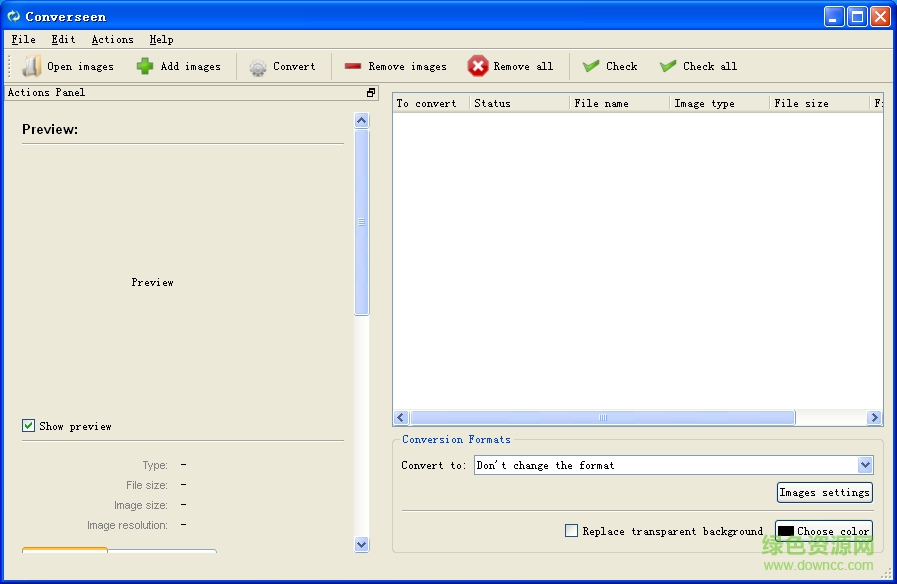897x584 pixels.
Task: Toggle the Show preview checkbox
Action: (29, 425)
